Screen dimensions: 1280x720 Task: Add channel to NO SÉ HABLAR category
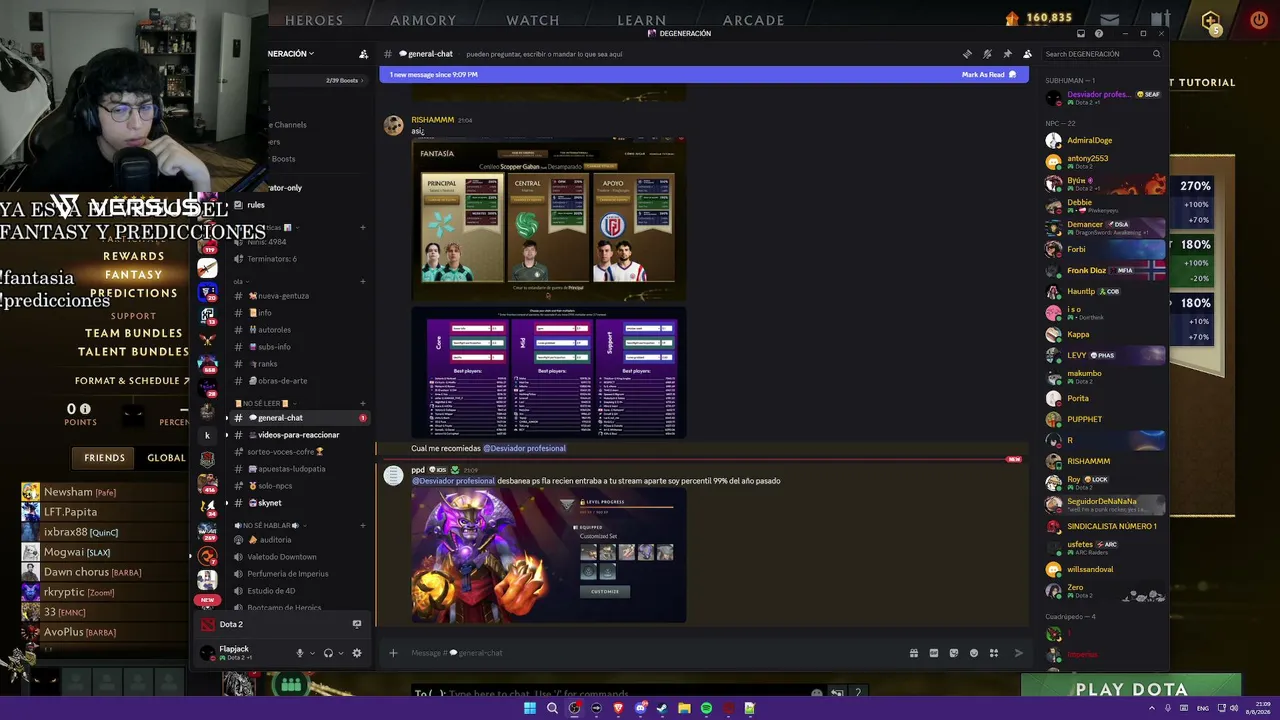(363, 525)
